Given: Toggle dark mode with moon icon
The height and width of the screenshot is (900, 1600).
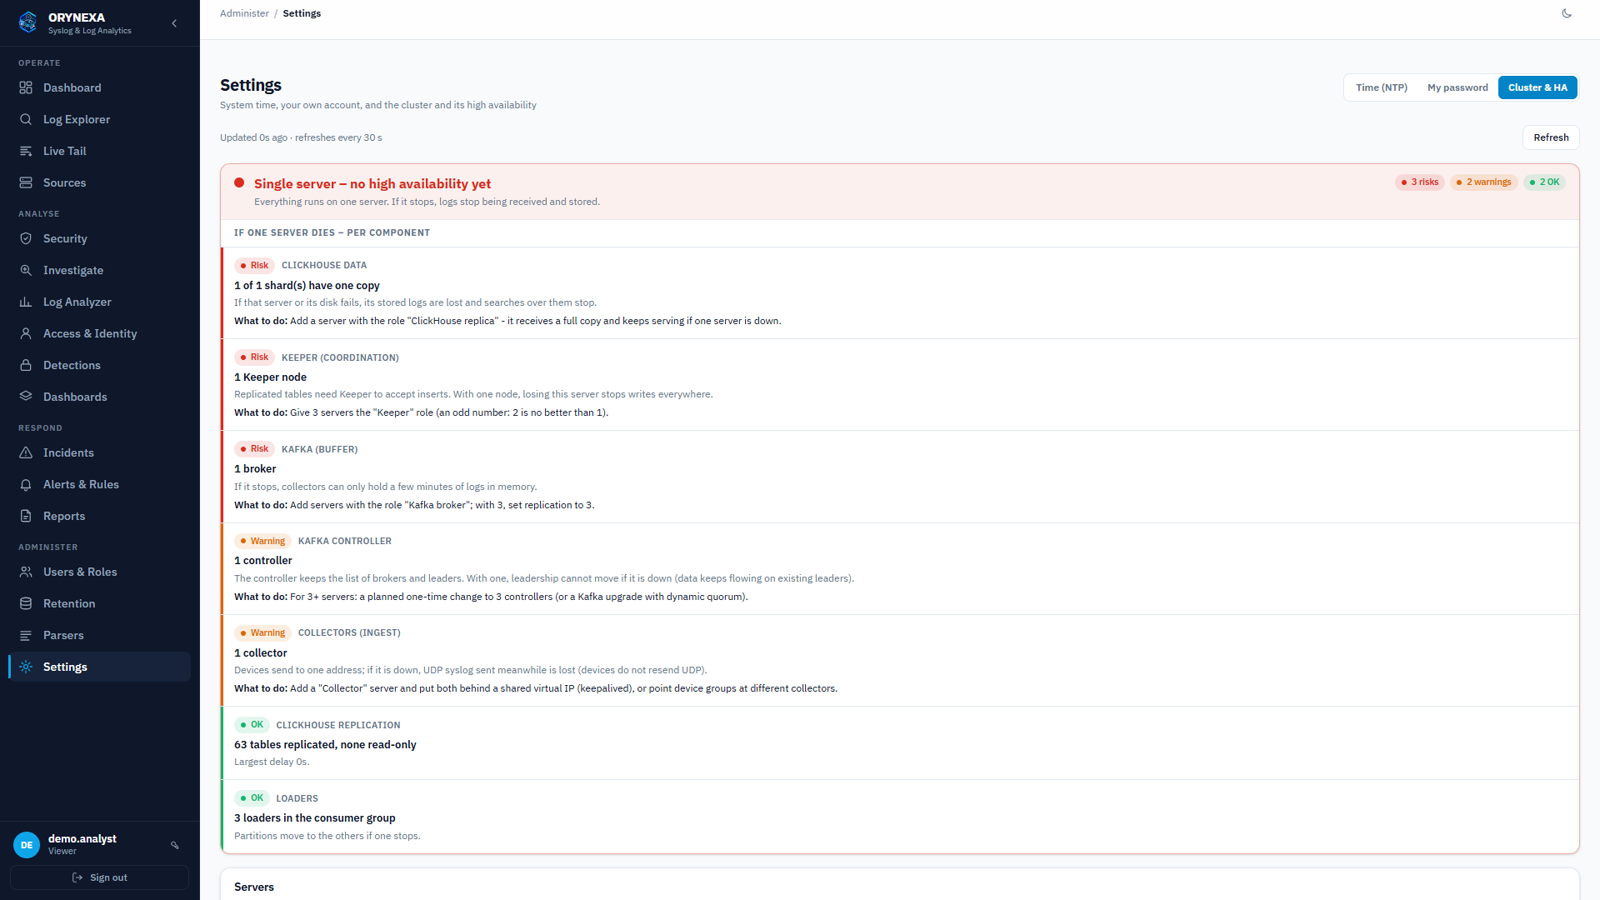Looking at the screenshot, I should 1567,14.
